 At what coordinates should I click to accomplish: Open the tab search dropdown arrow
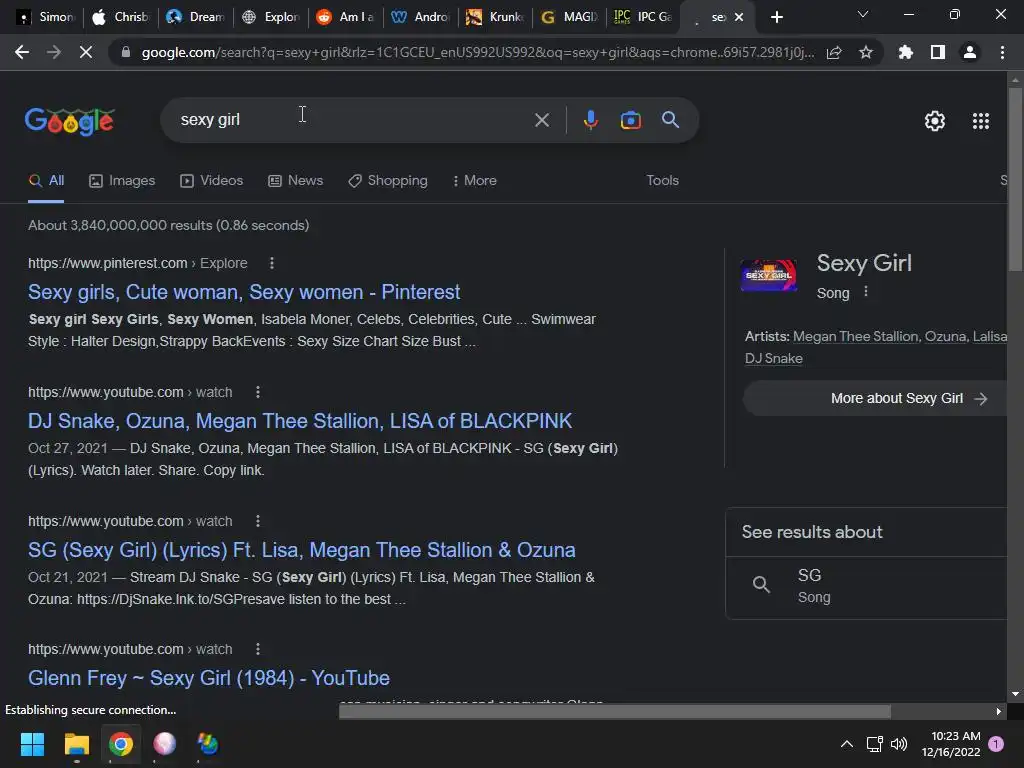click(x=863, y=14)
